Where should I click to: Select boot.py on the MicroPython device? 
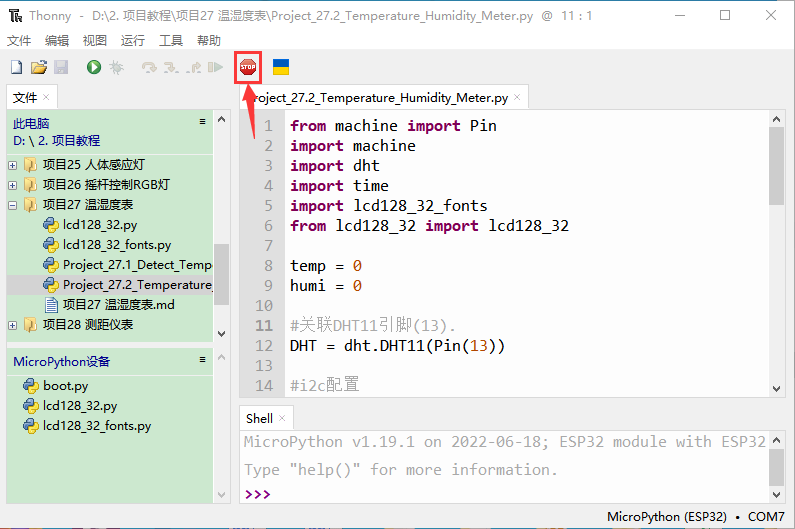(x=65, y=386)
